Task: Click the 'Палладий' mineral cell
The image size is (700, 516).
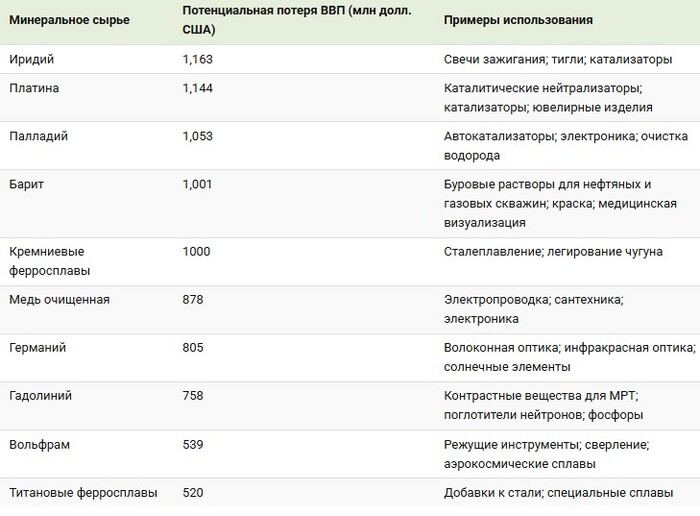Action: [38, 136]
